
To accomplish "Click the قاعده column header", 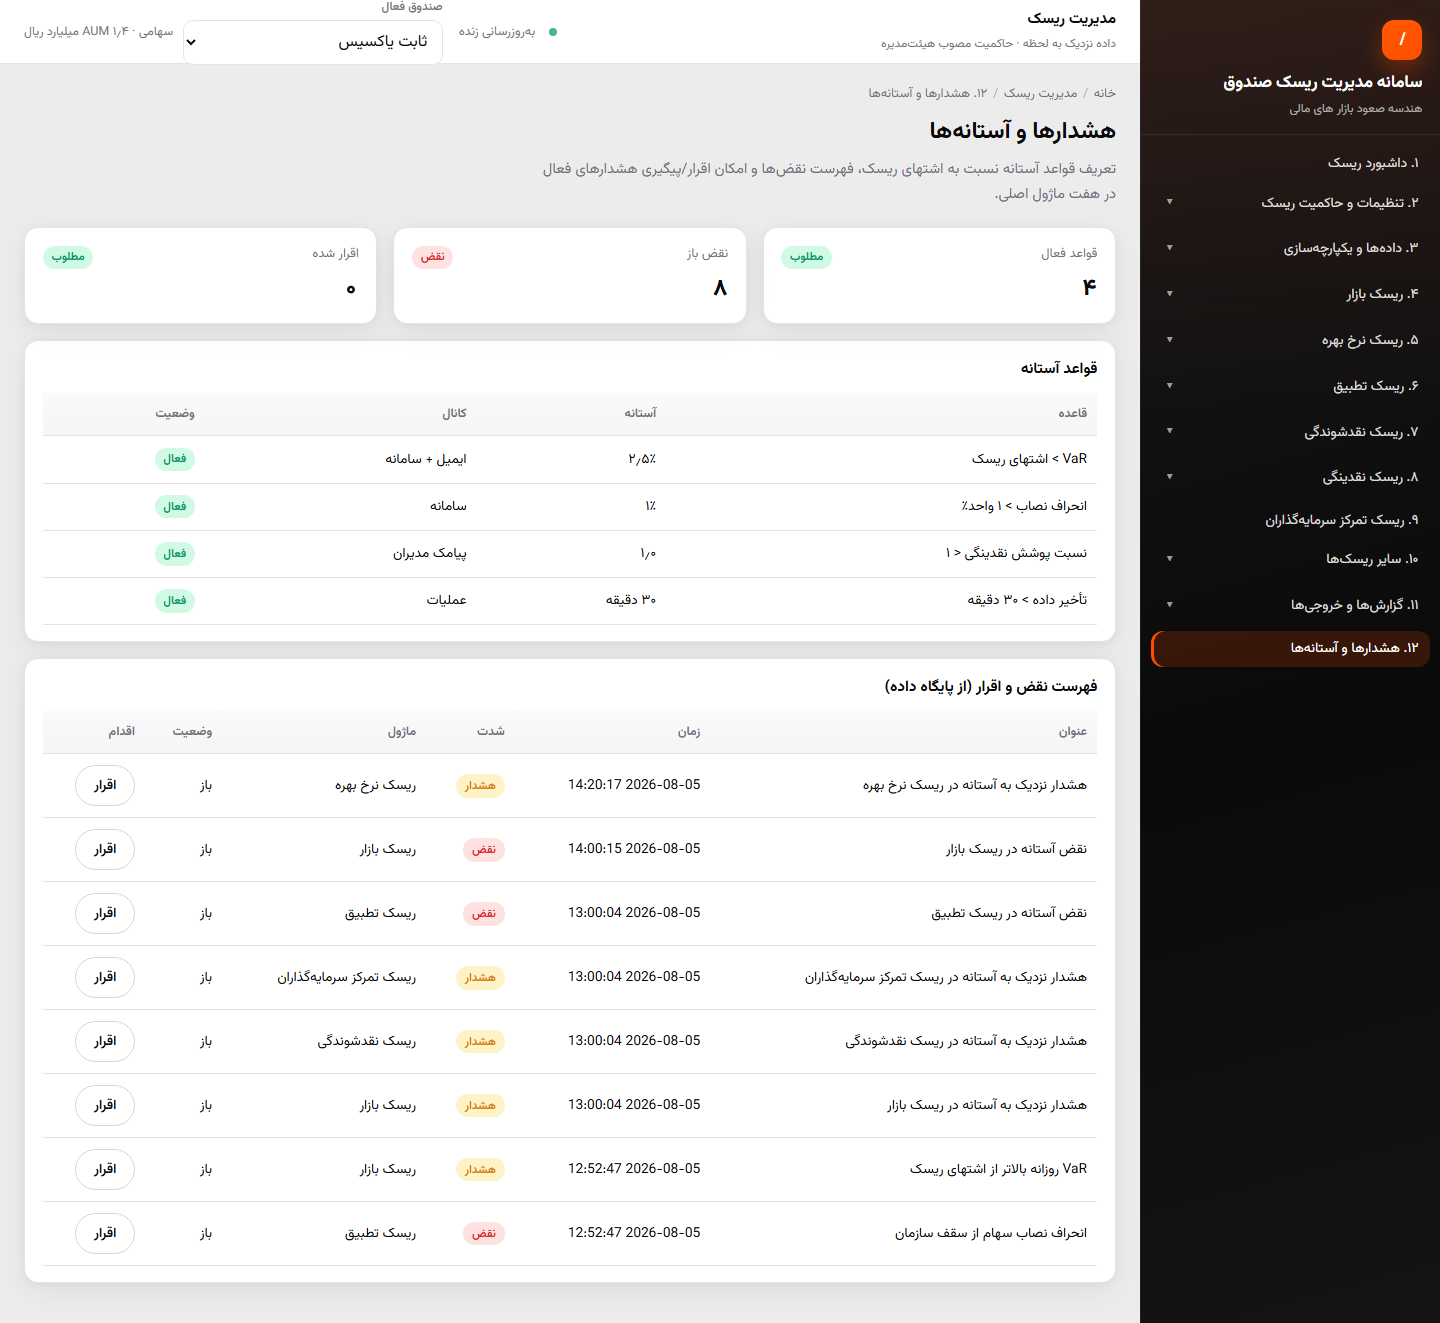I will (x=1073, y=413).
